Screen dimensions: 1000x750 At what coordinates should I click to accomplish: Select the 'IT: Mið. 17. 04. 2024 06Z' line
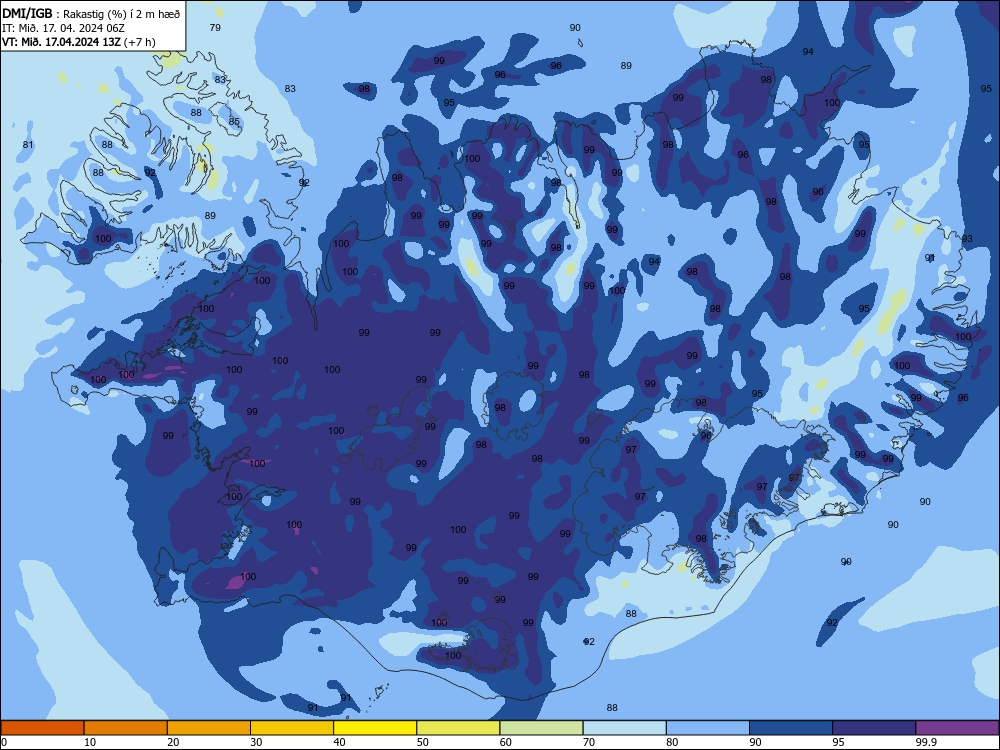(63, 28)
